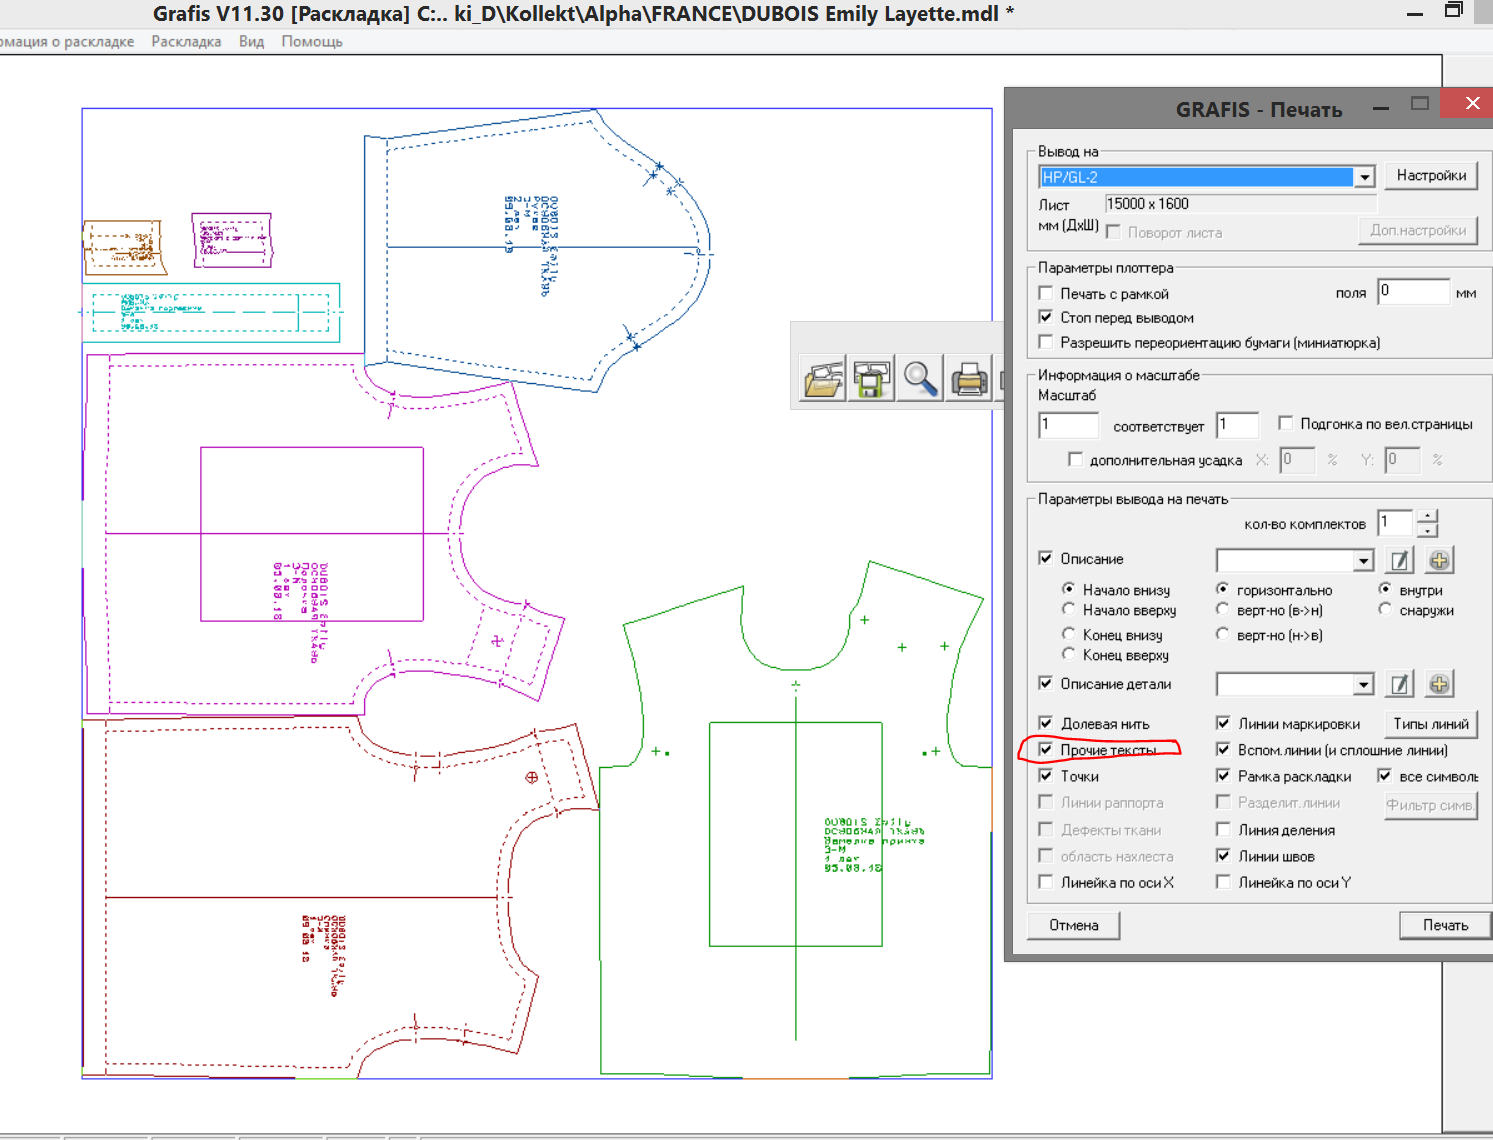Click the magnifying glass zoom icon
1493x1140 pixels.
point(920,380)
